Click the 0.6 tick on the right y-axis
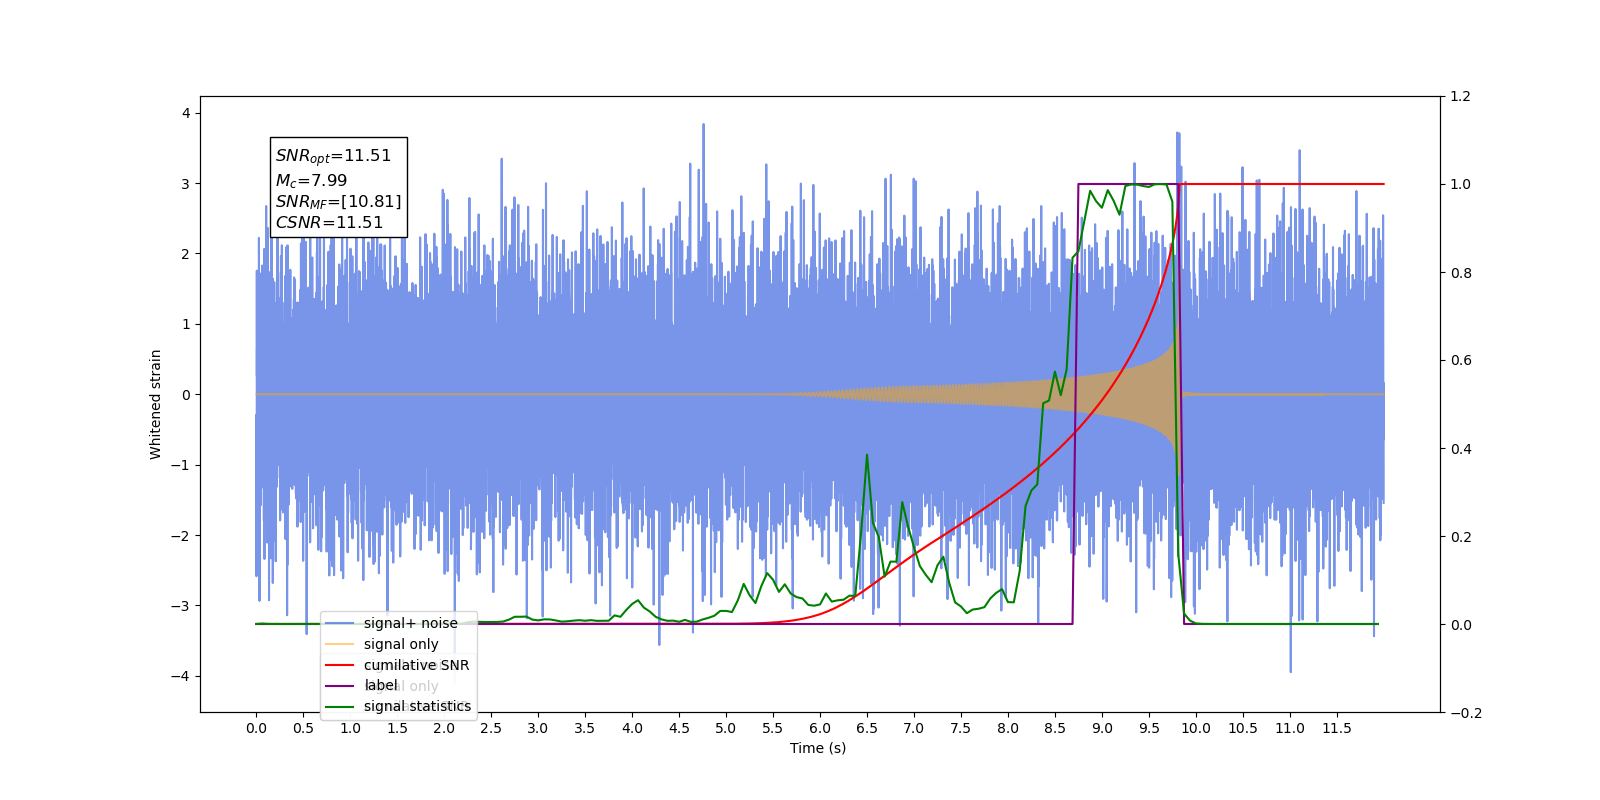 tap(1461, 360)
